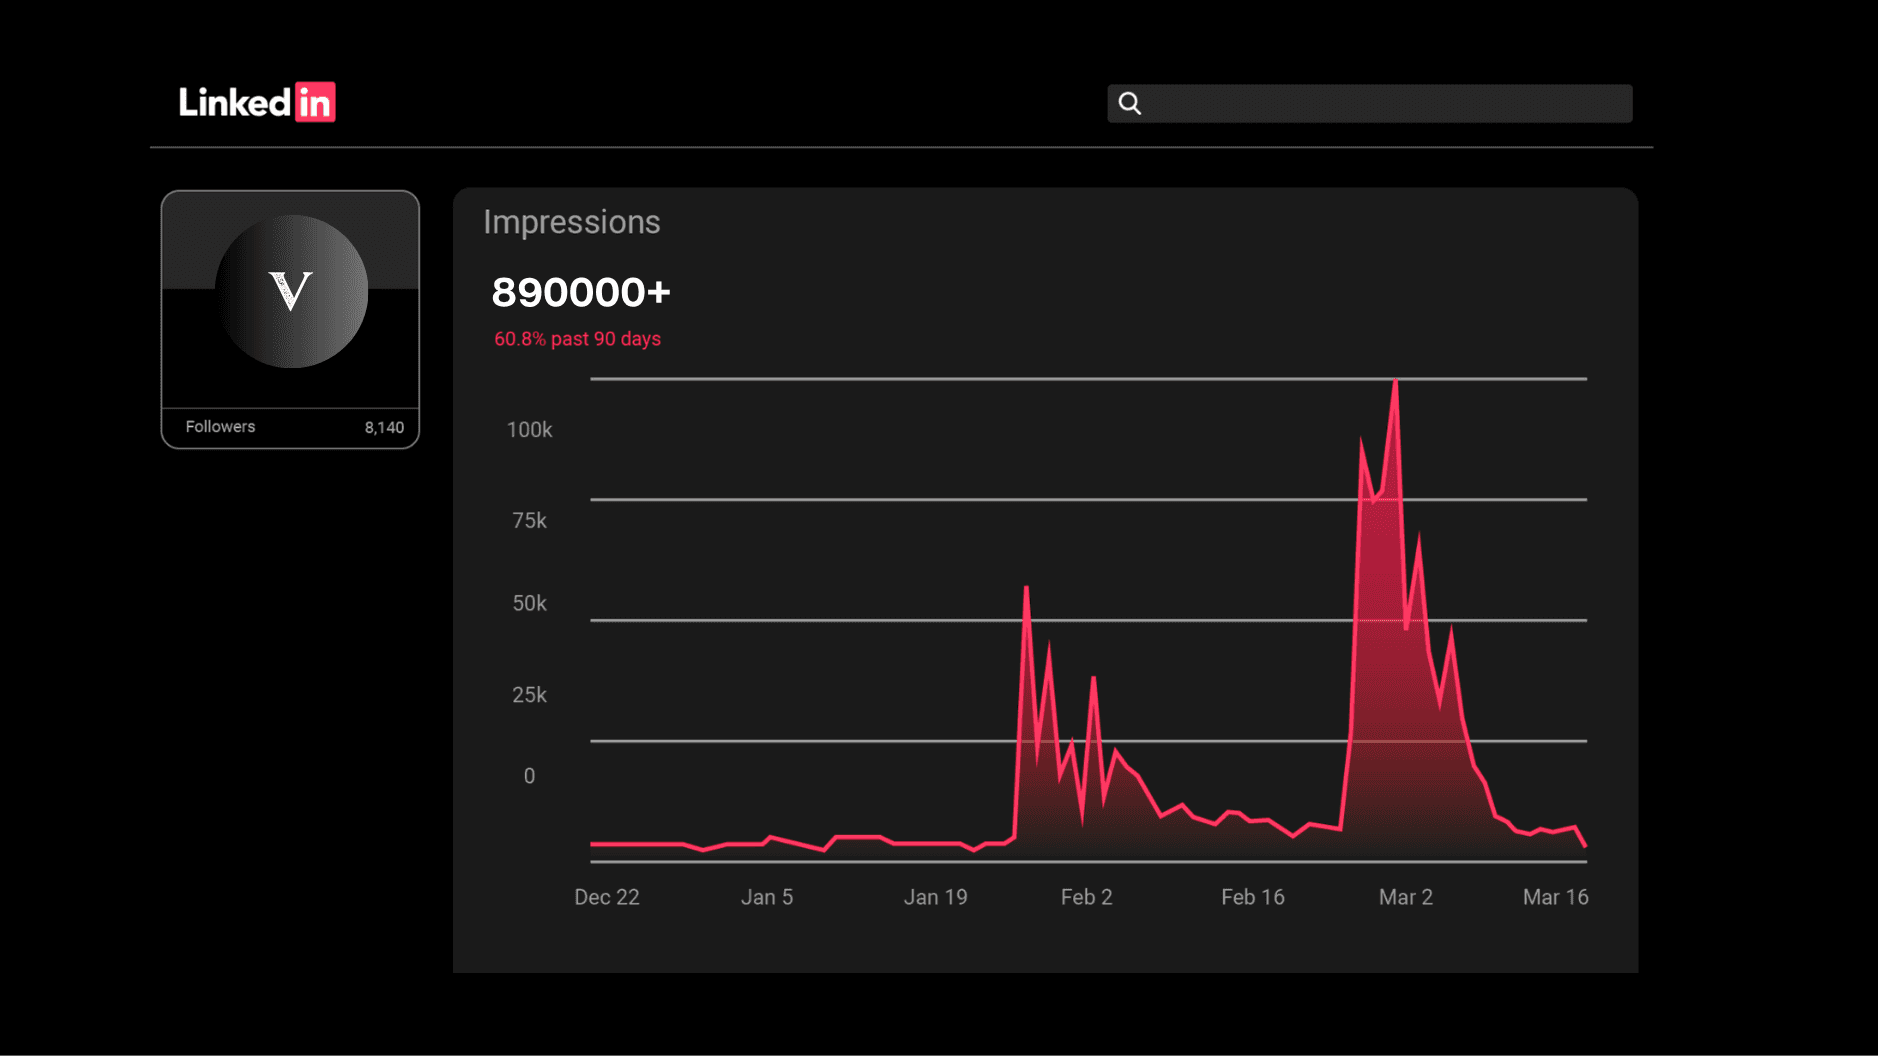Screen dimensions: 1878x1056
Task: Click the 60.8% past 90 days text
Action: pyautogui.click(x=577, y=339)
